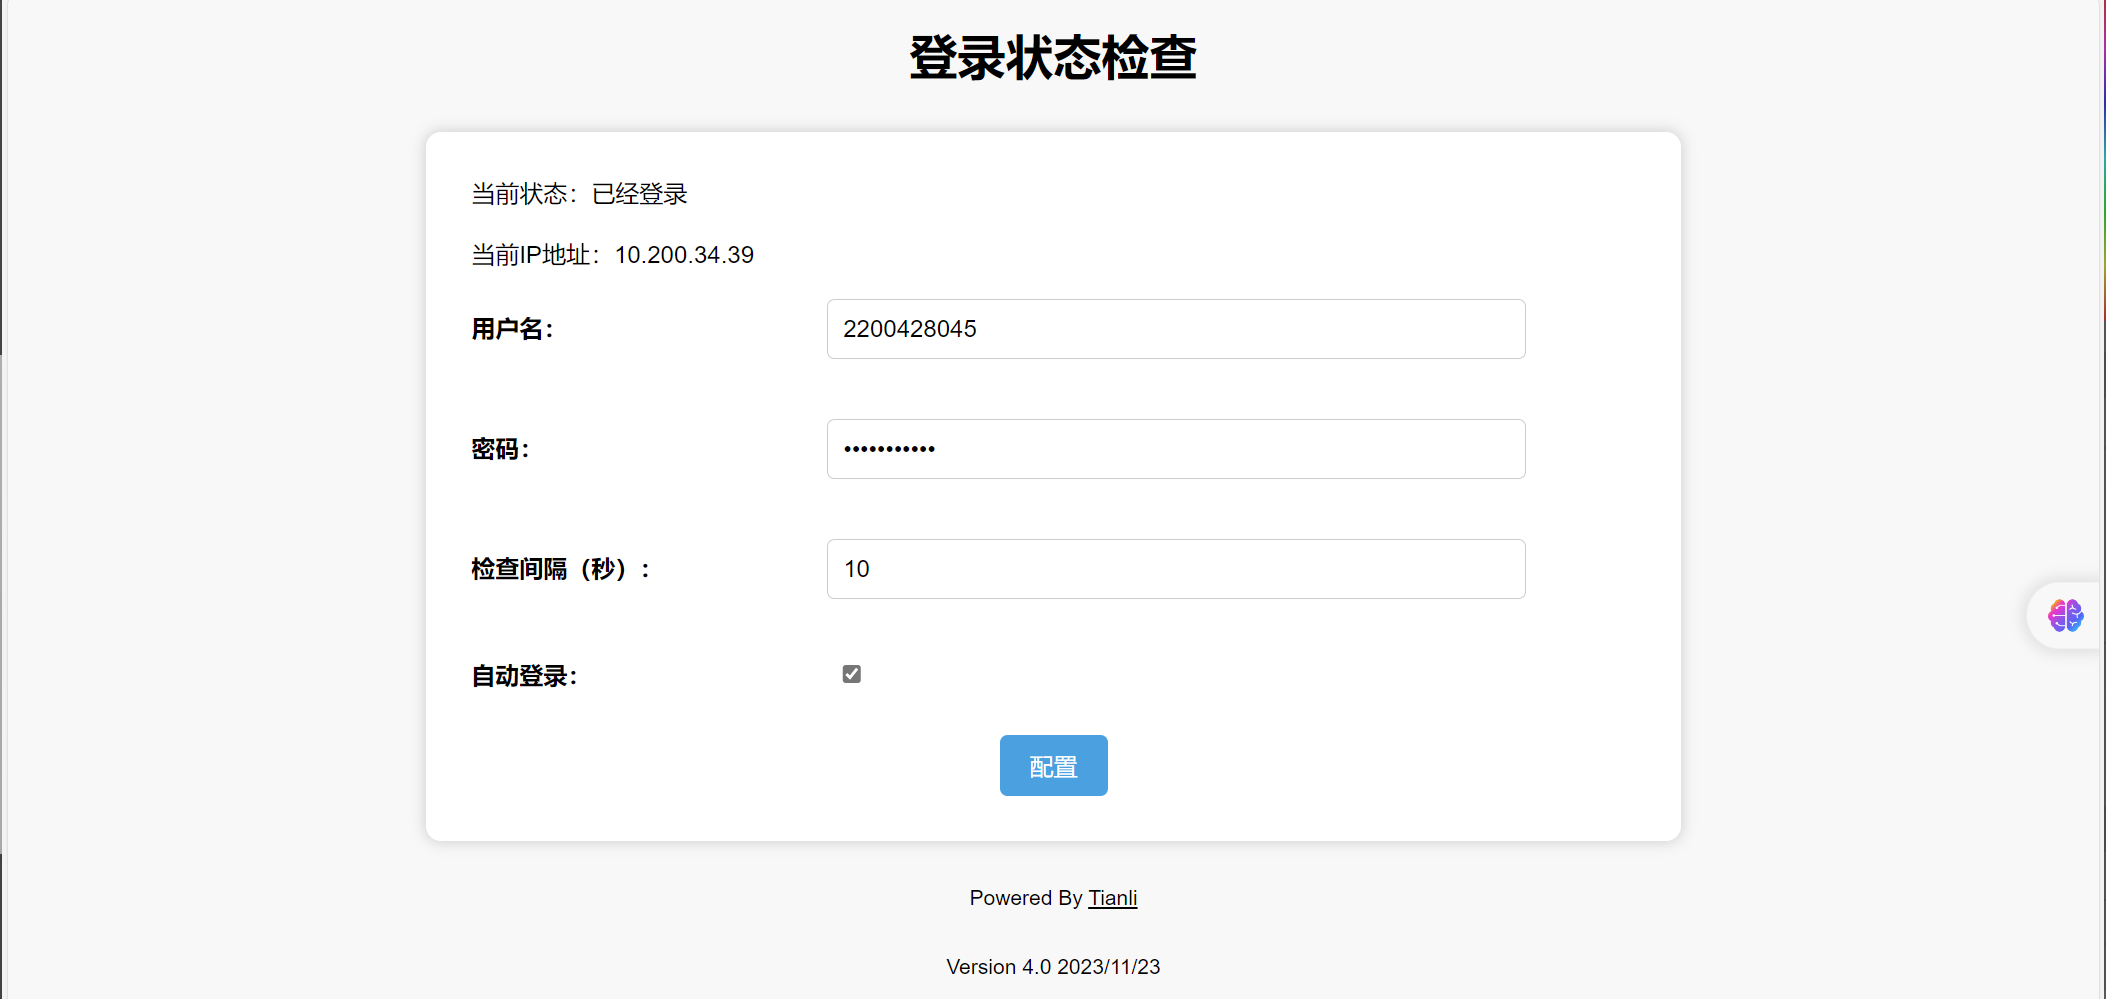This screenshot has width=2106, height=999.
Task: Select the masked password input field
Action: pos(1175,448)
